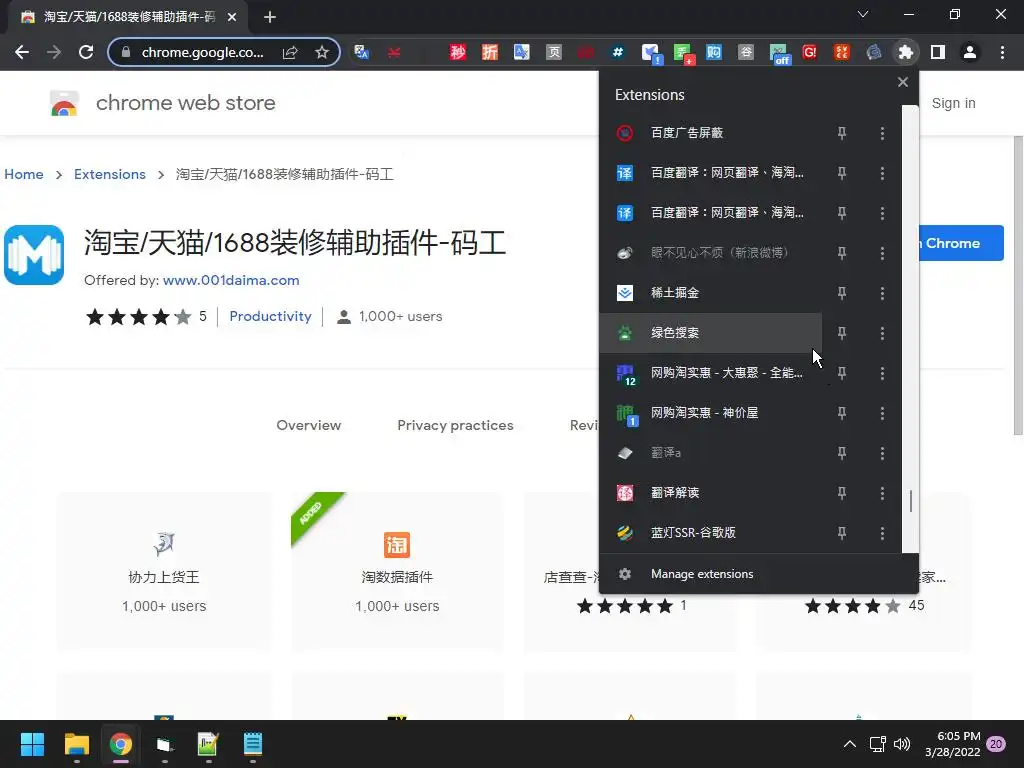Open the tab search dropdown arrow
Viewport: 1024px width, 768px height.
(x=863, y=14)
